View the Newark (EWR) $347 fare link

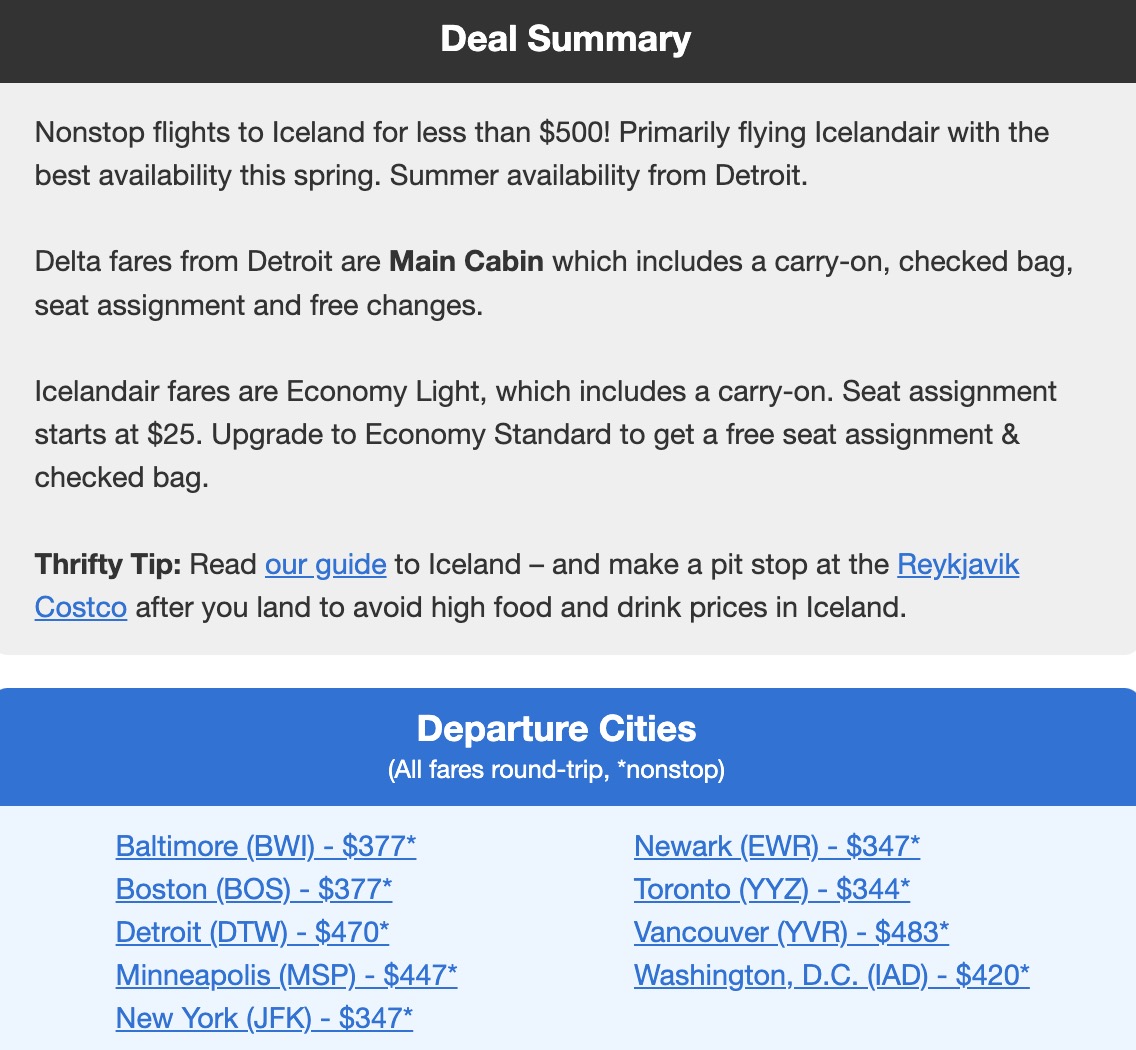(x=776, y=846)
